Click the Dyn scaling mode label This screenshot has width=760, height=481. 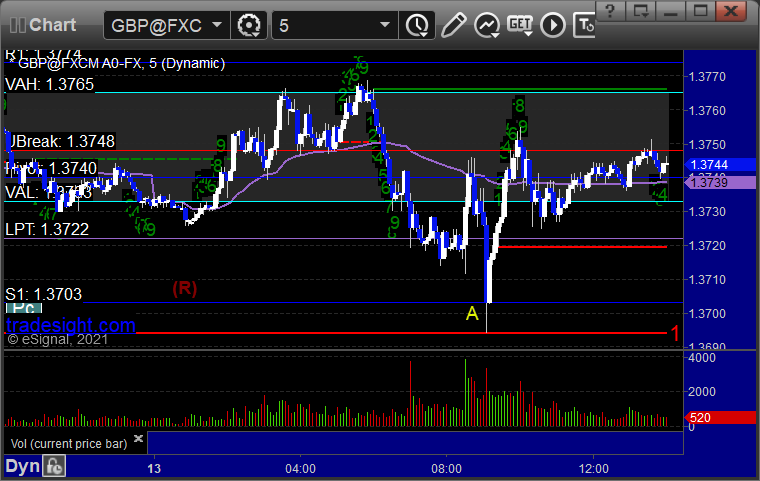[22, 466]
